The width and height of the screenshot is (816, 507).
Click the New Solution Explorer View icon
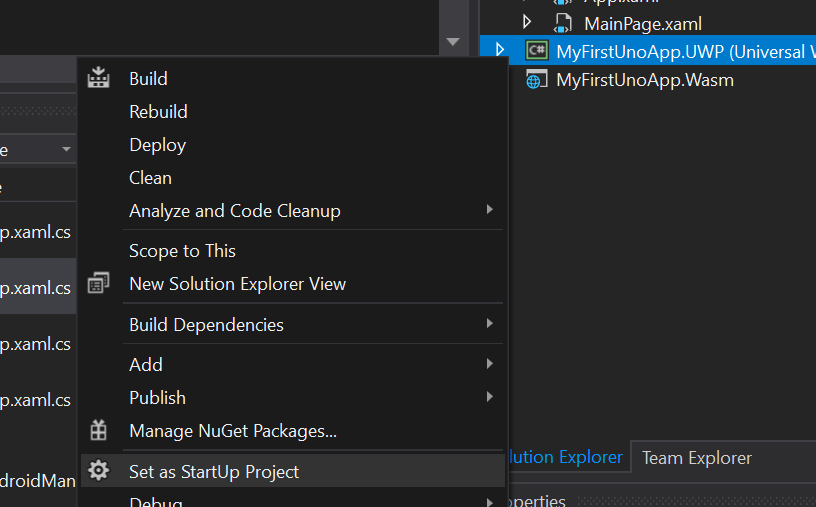[98, 283]
